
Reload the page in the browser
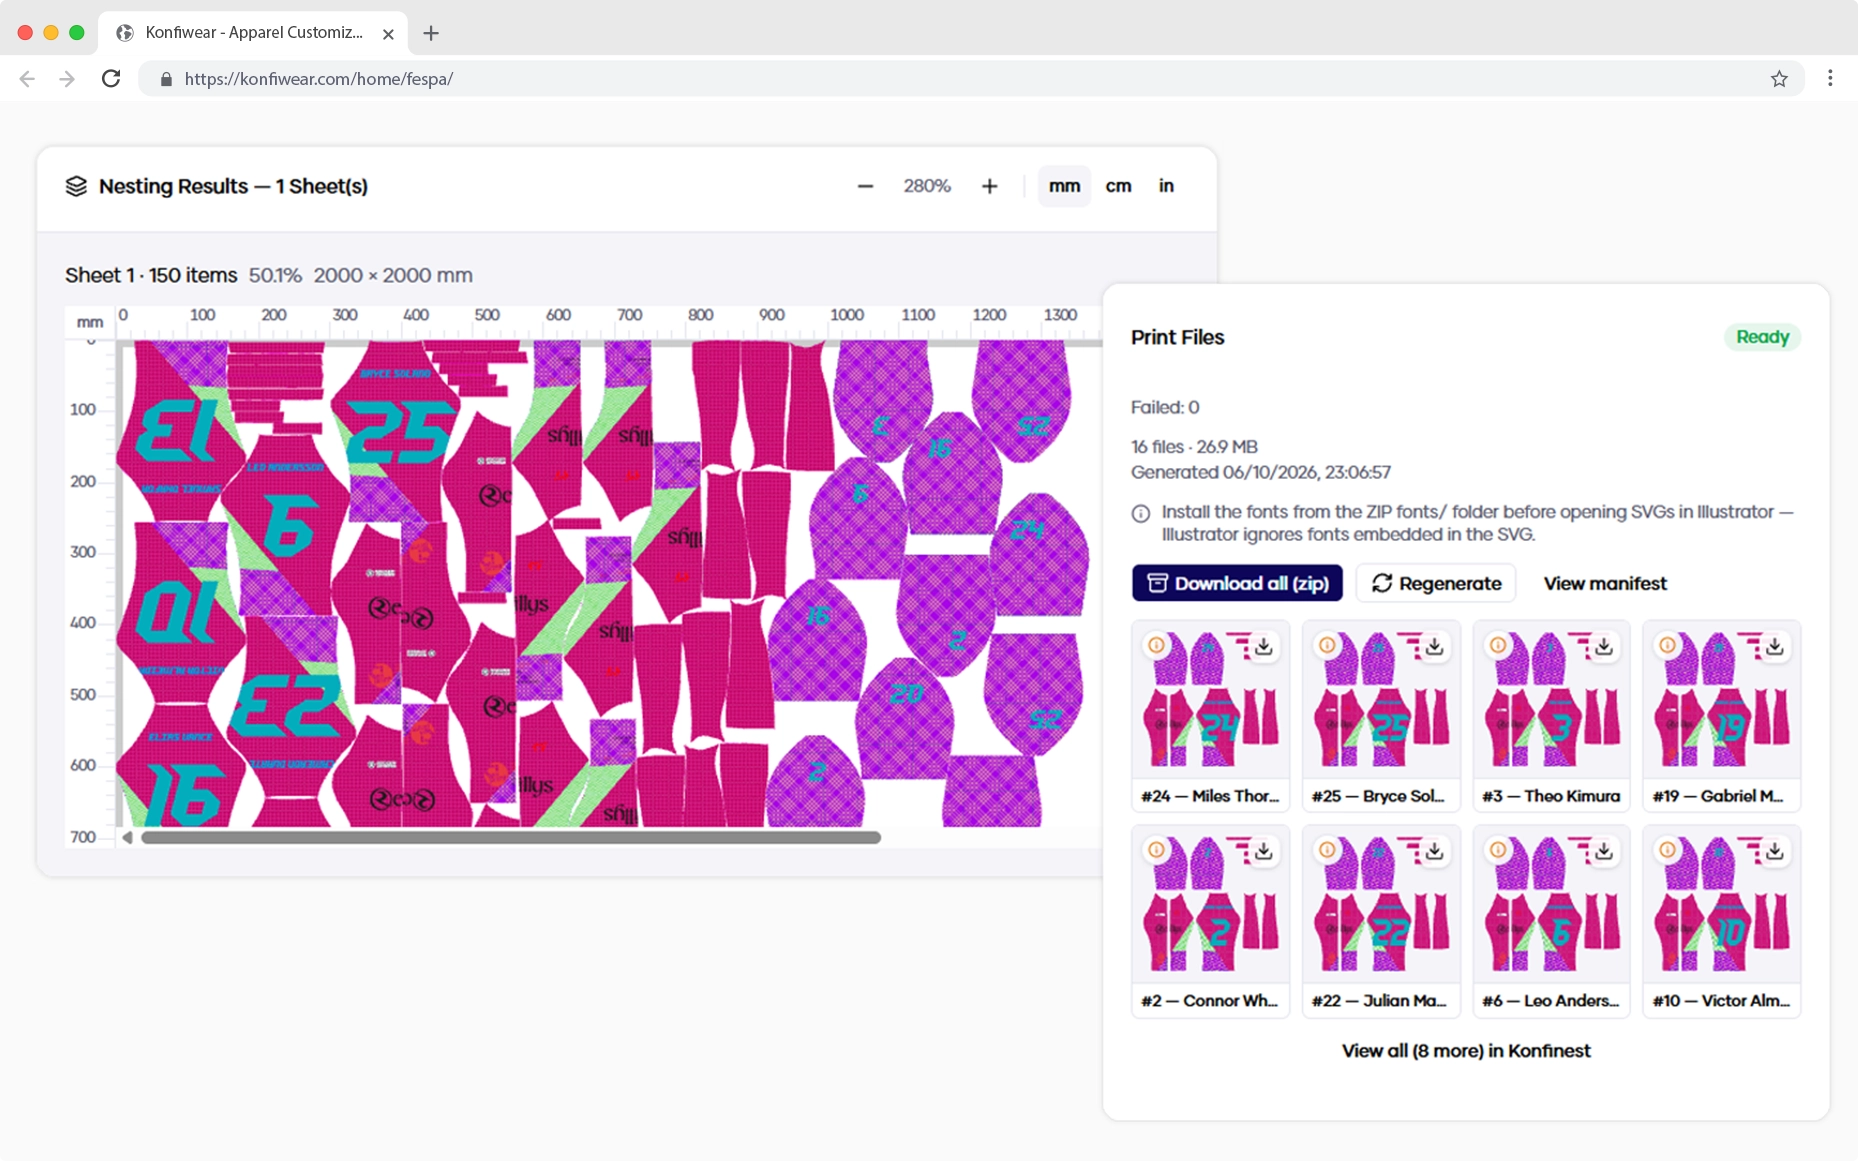tap(111, 78)
